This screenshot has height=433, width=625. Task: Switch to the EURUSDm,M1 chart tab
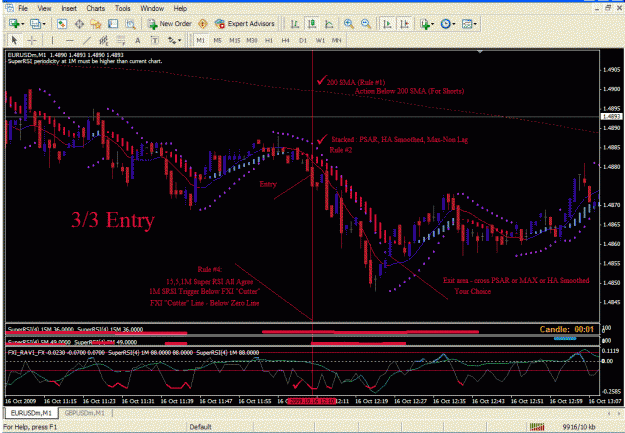[x=31, y=413]
